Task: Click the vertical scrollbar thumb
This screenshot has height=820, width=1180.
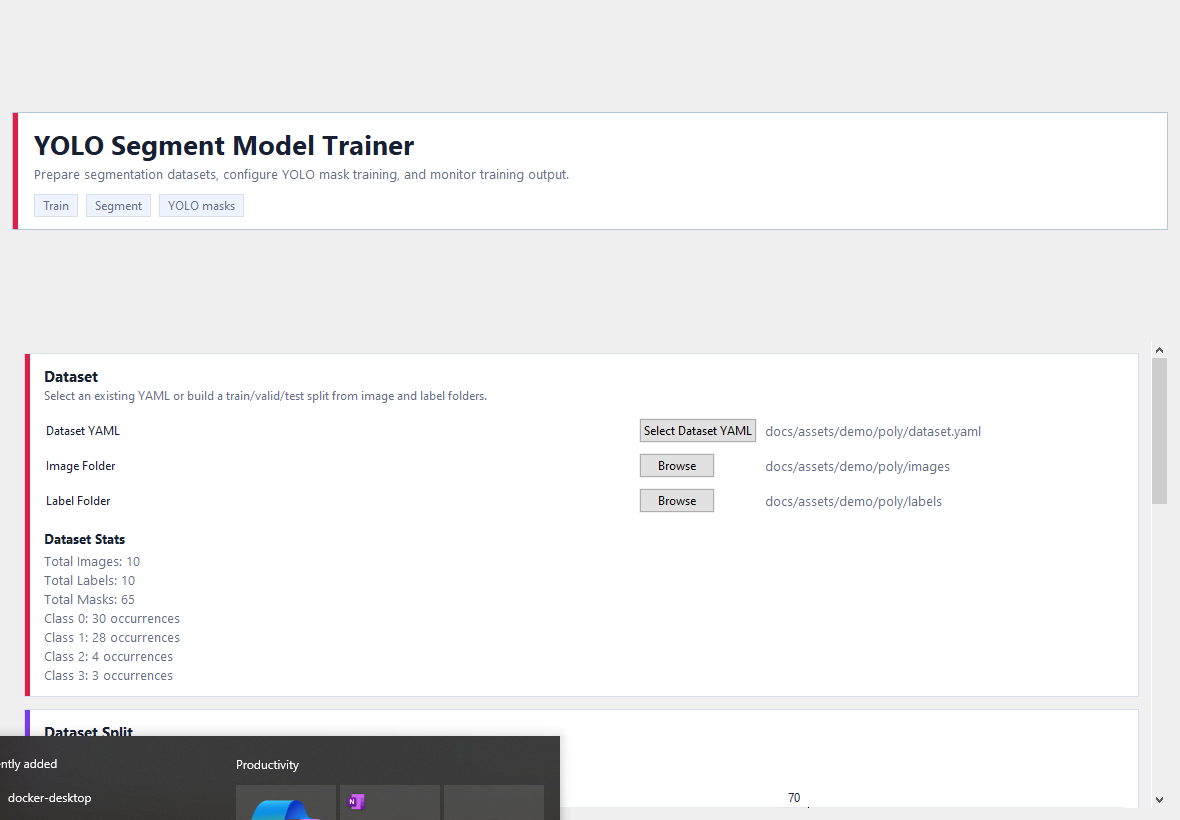Action: (x=1159, y=431)
